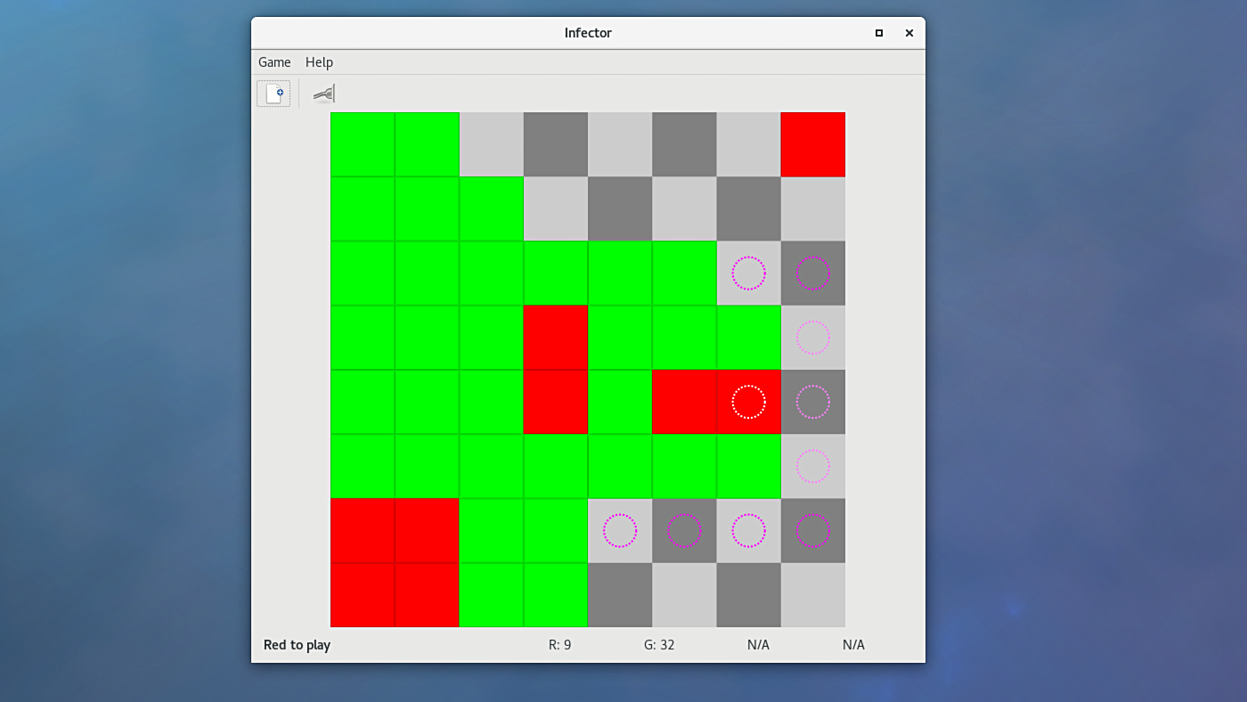1248x702 pixels.
Task: Click the first N/A score label
Action: [758, 645]
